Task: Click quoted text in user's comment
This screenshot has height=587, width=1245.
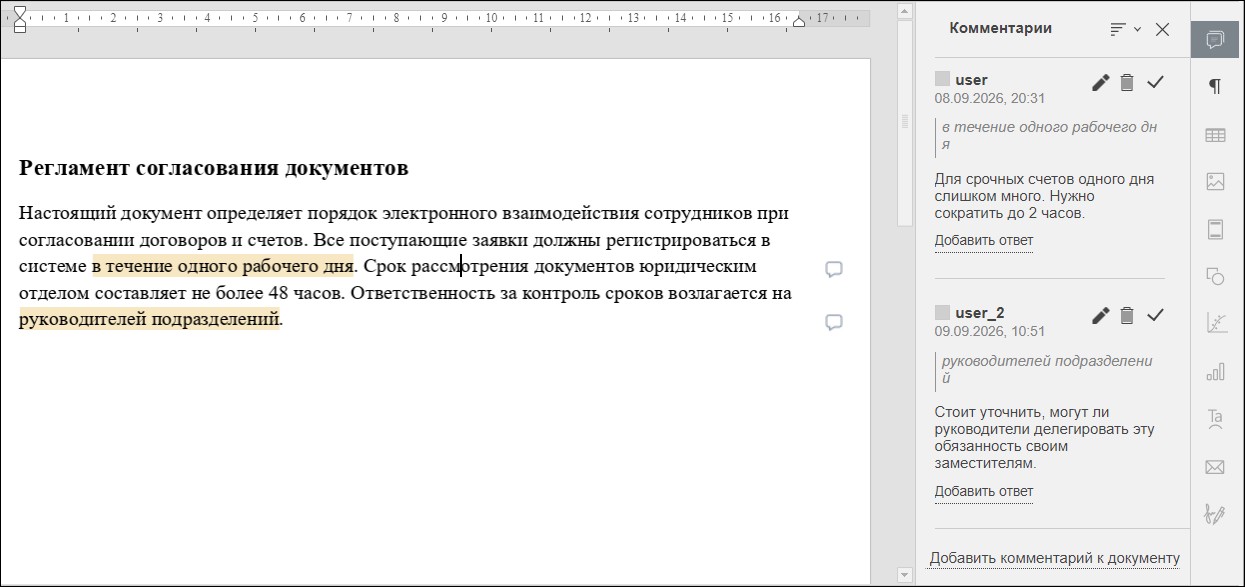Action: [1049, 136]
